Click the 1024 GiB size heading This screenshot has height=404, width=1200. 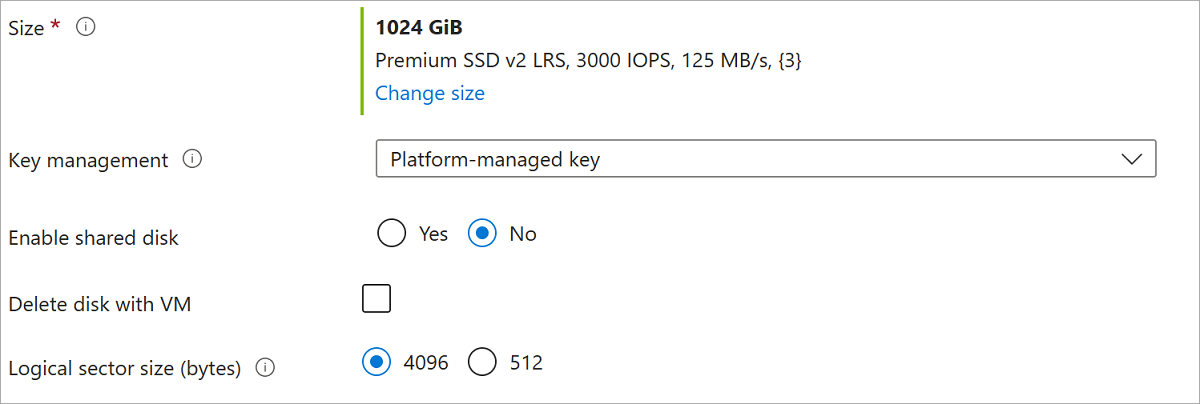[x=419, y=28]
